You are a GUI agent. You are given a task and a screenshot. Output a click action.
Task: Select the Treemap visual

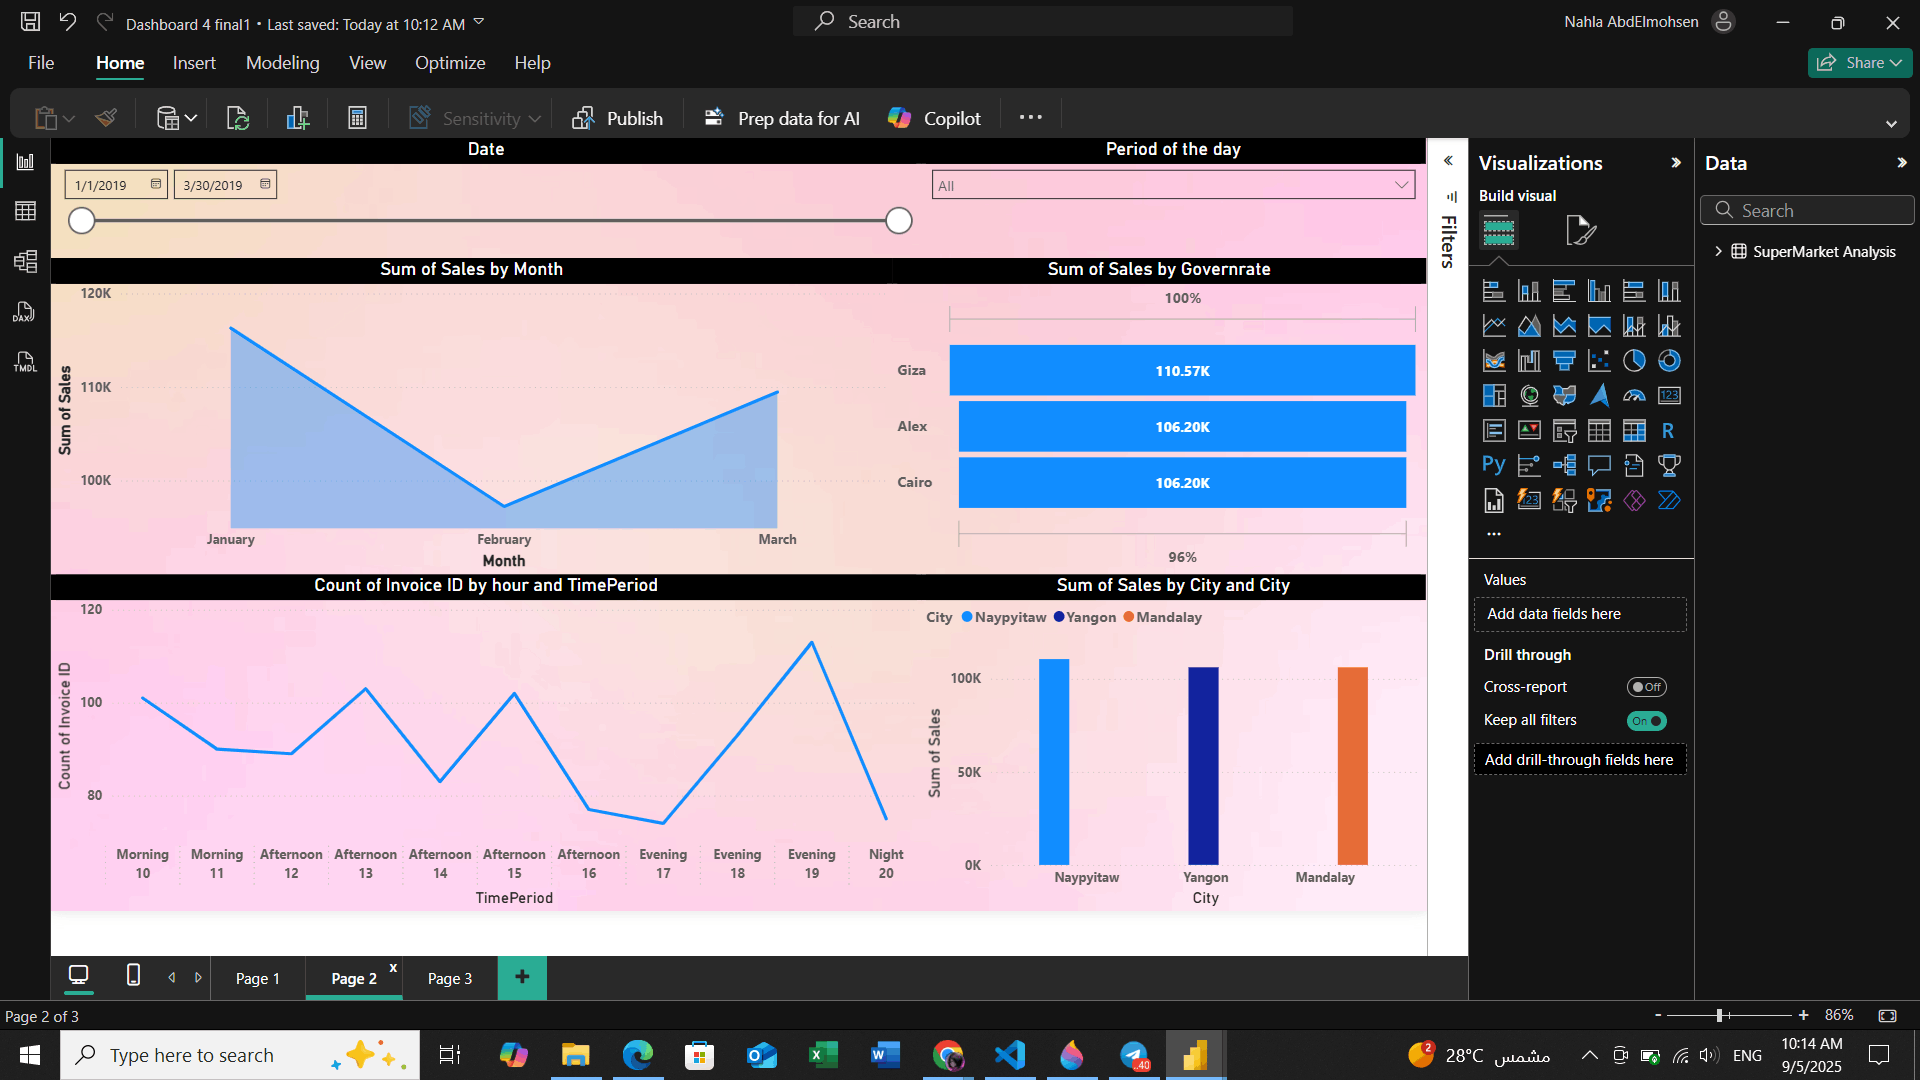click(1493, 395)
